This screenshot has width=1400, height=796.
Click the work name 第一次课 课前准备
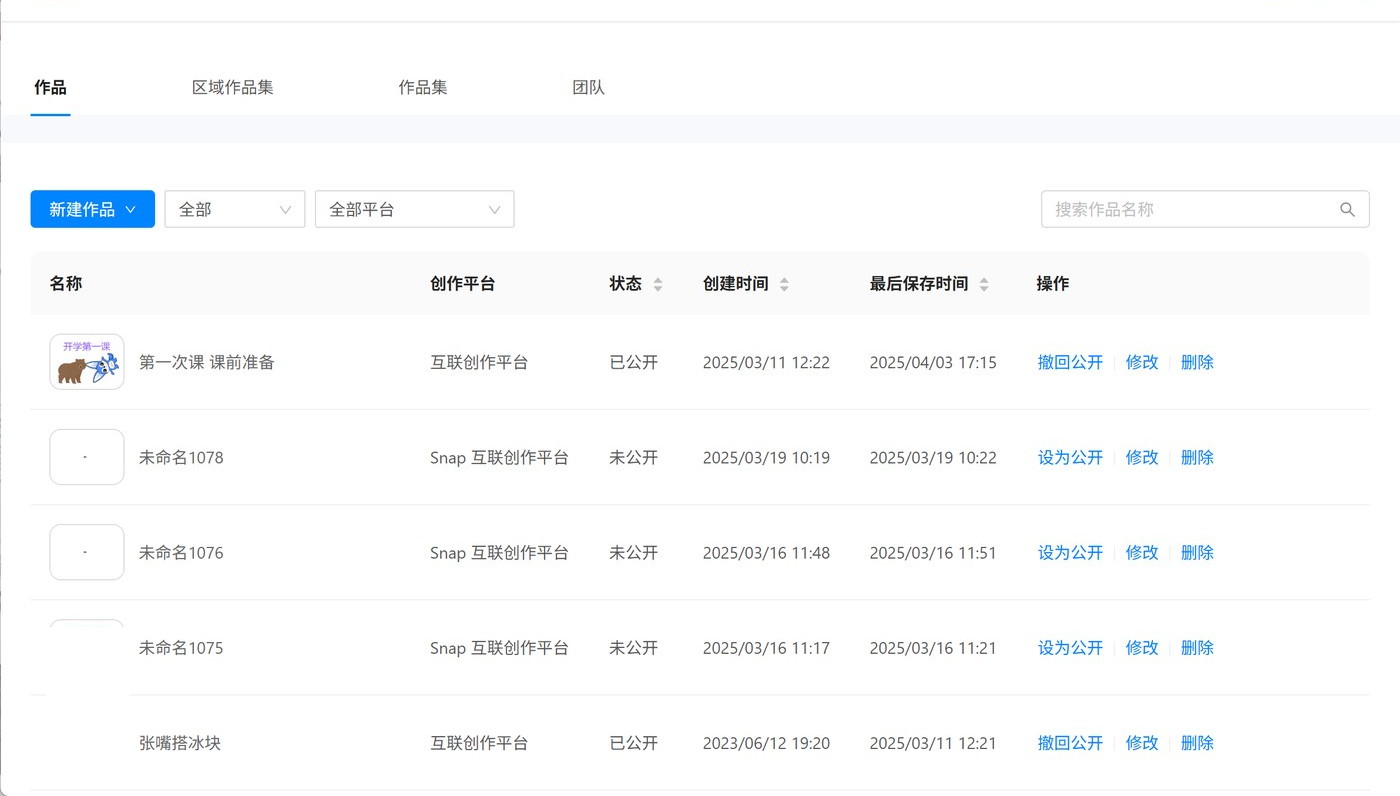point(207,362)
